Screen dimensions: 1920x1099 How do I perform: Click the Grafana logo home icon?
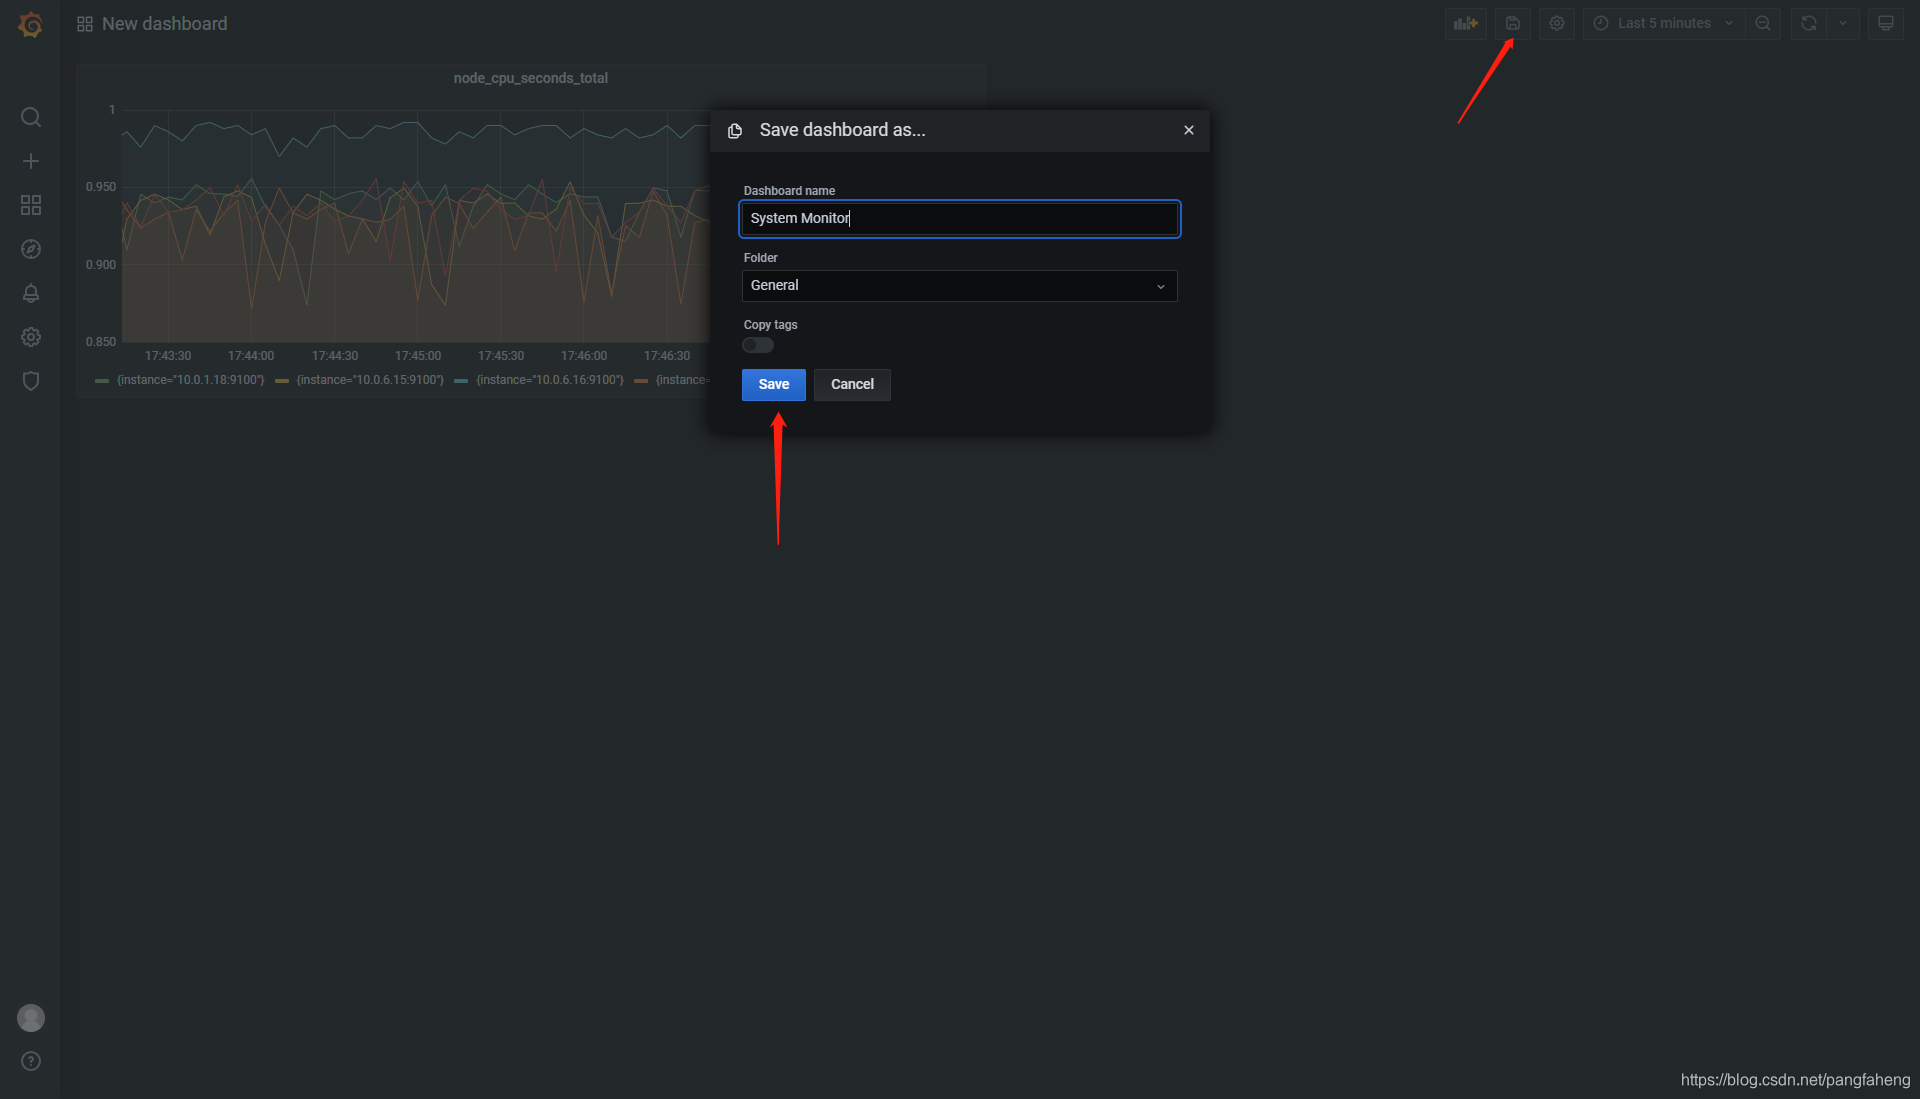point(31,24)
